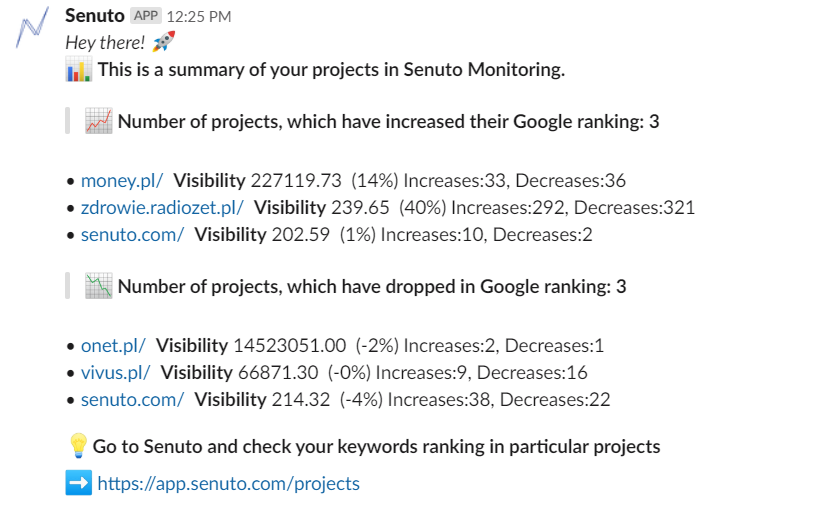The width and height of the screenshot is (828, 518).
Task: Open the https://app.senuto.com/projects link
Action: 229,483
